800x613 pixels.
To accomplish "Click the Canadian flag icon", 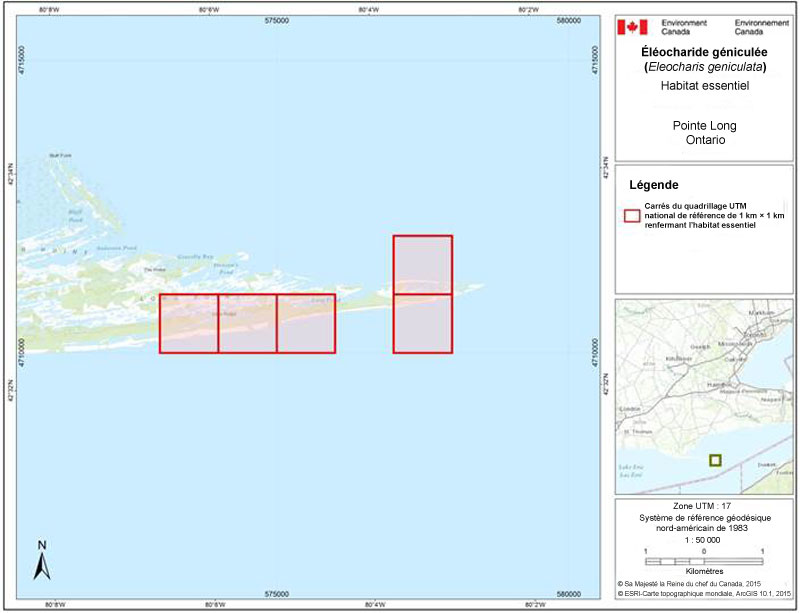I will point(632,27).
